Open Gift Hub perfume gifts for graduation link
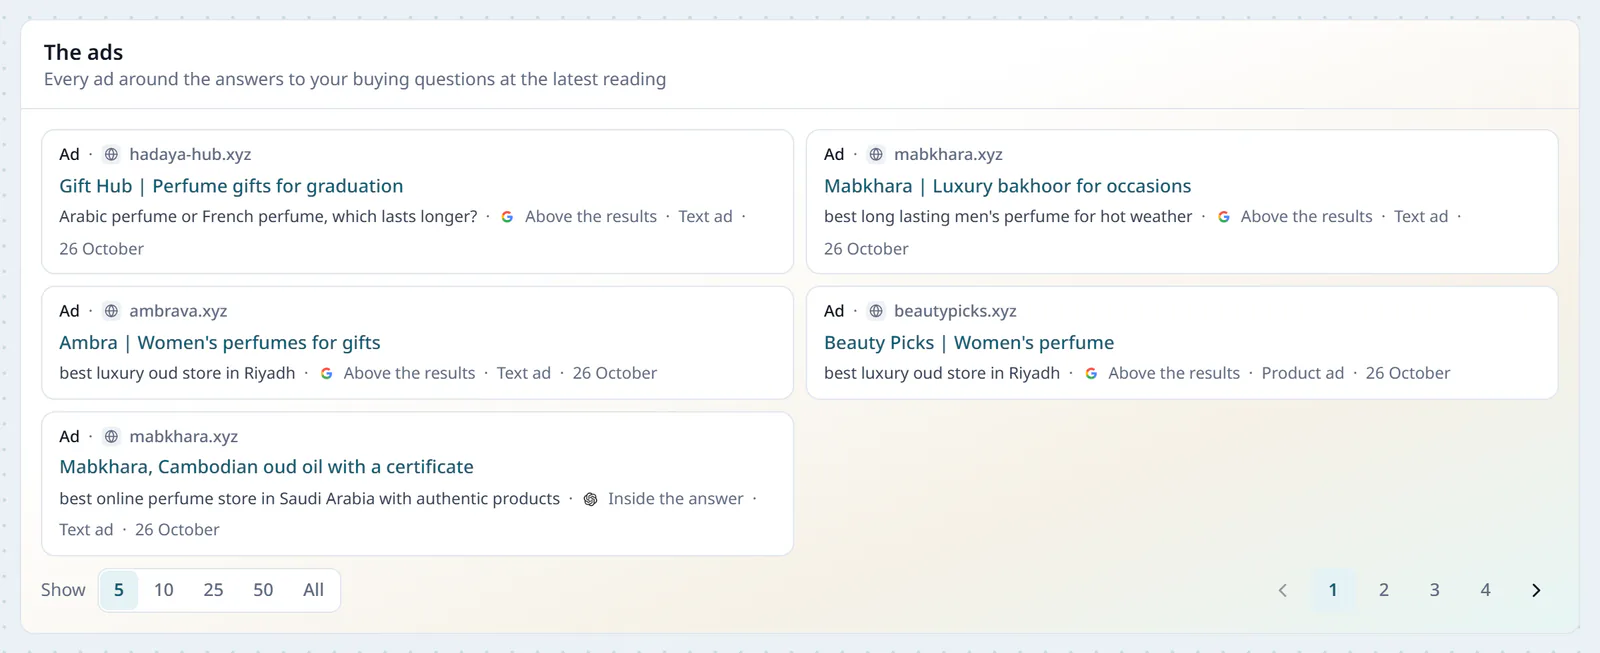The height and width of the screenshot is (653, 1600). pos(231,186)
